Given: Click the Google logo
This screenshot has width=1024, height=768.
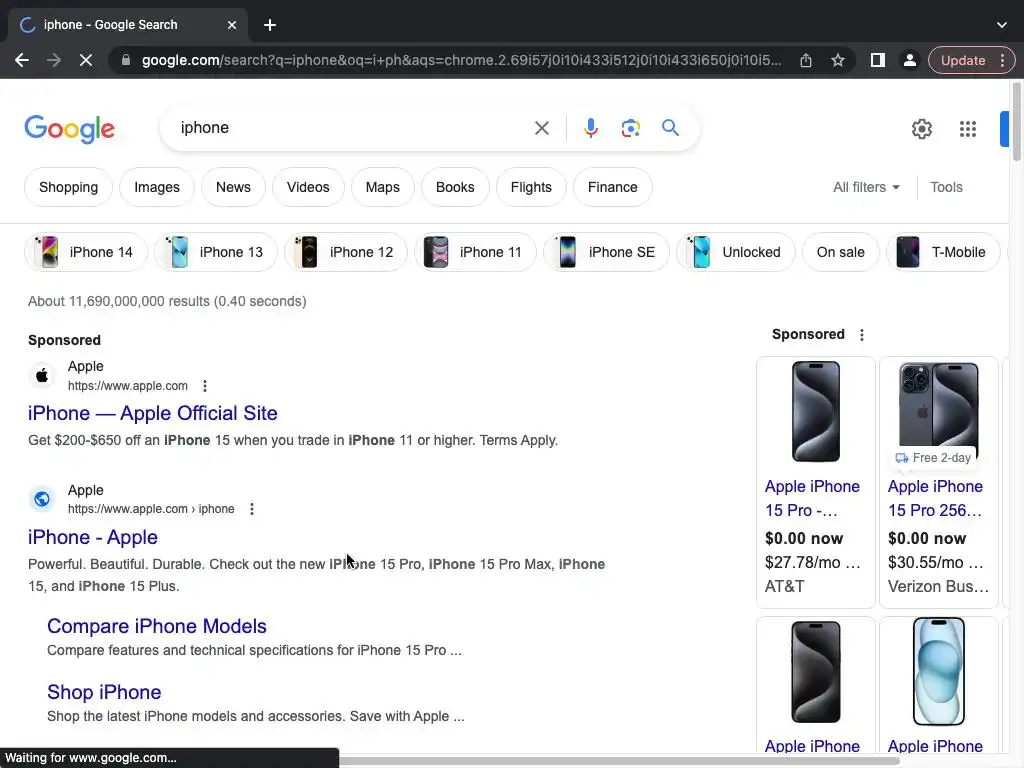Looking at the screenshot, I should tap(69, 129).
